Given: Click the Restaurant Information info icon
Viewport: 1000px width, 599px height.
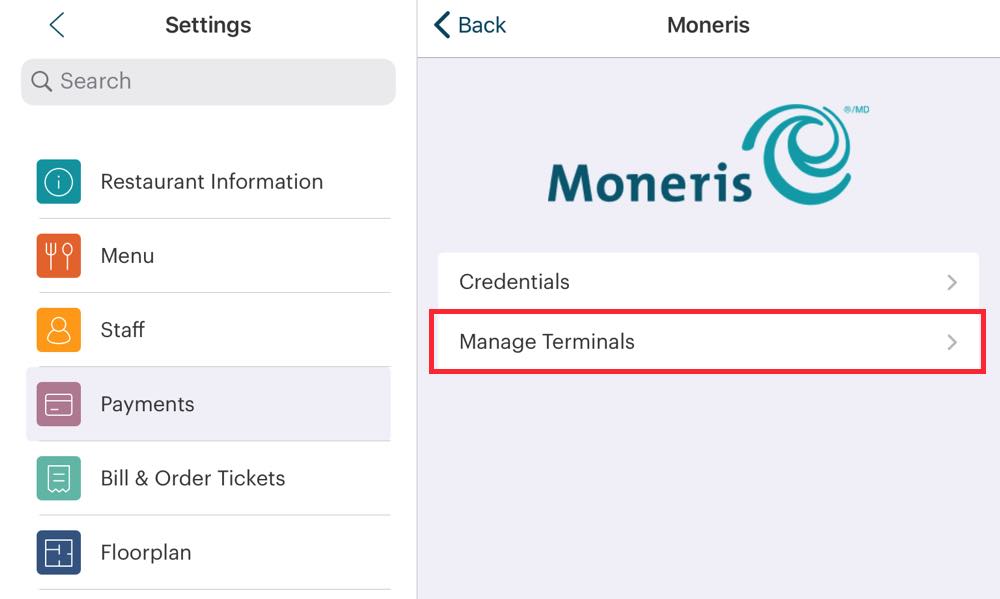Looking at the screenshot, I should tap(58, 181).
